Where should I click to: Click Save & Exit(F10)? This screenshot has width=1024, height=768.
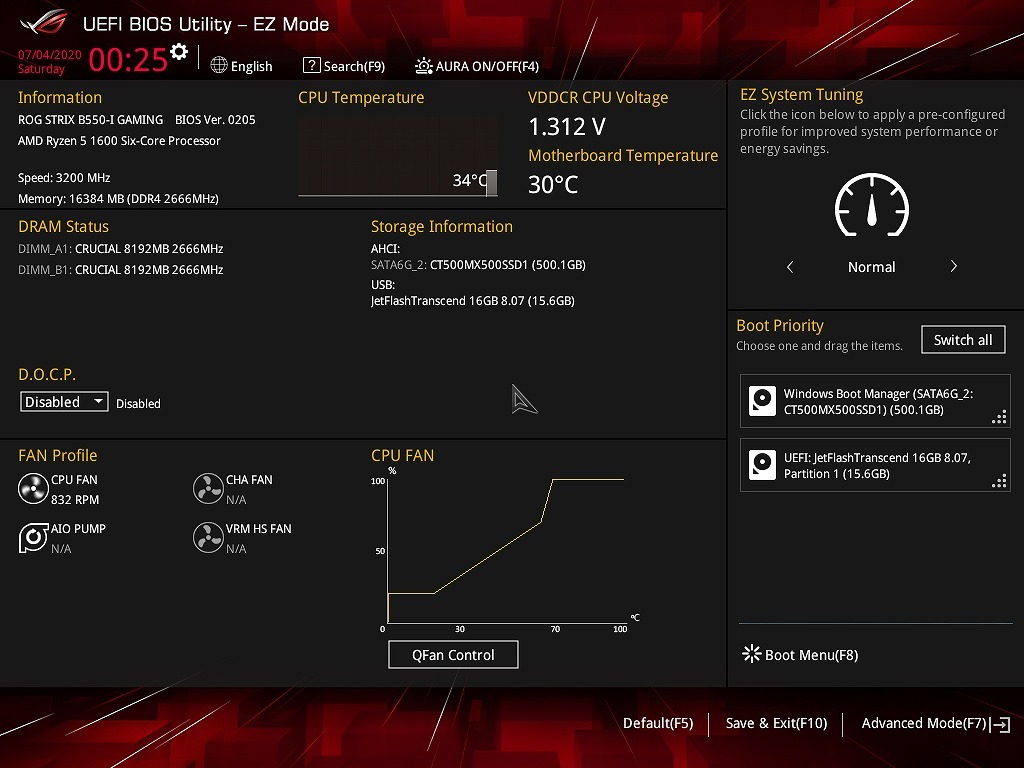click(x=776, y=723)
